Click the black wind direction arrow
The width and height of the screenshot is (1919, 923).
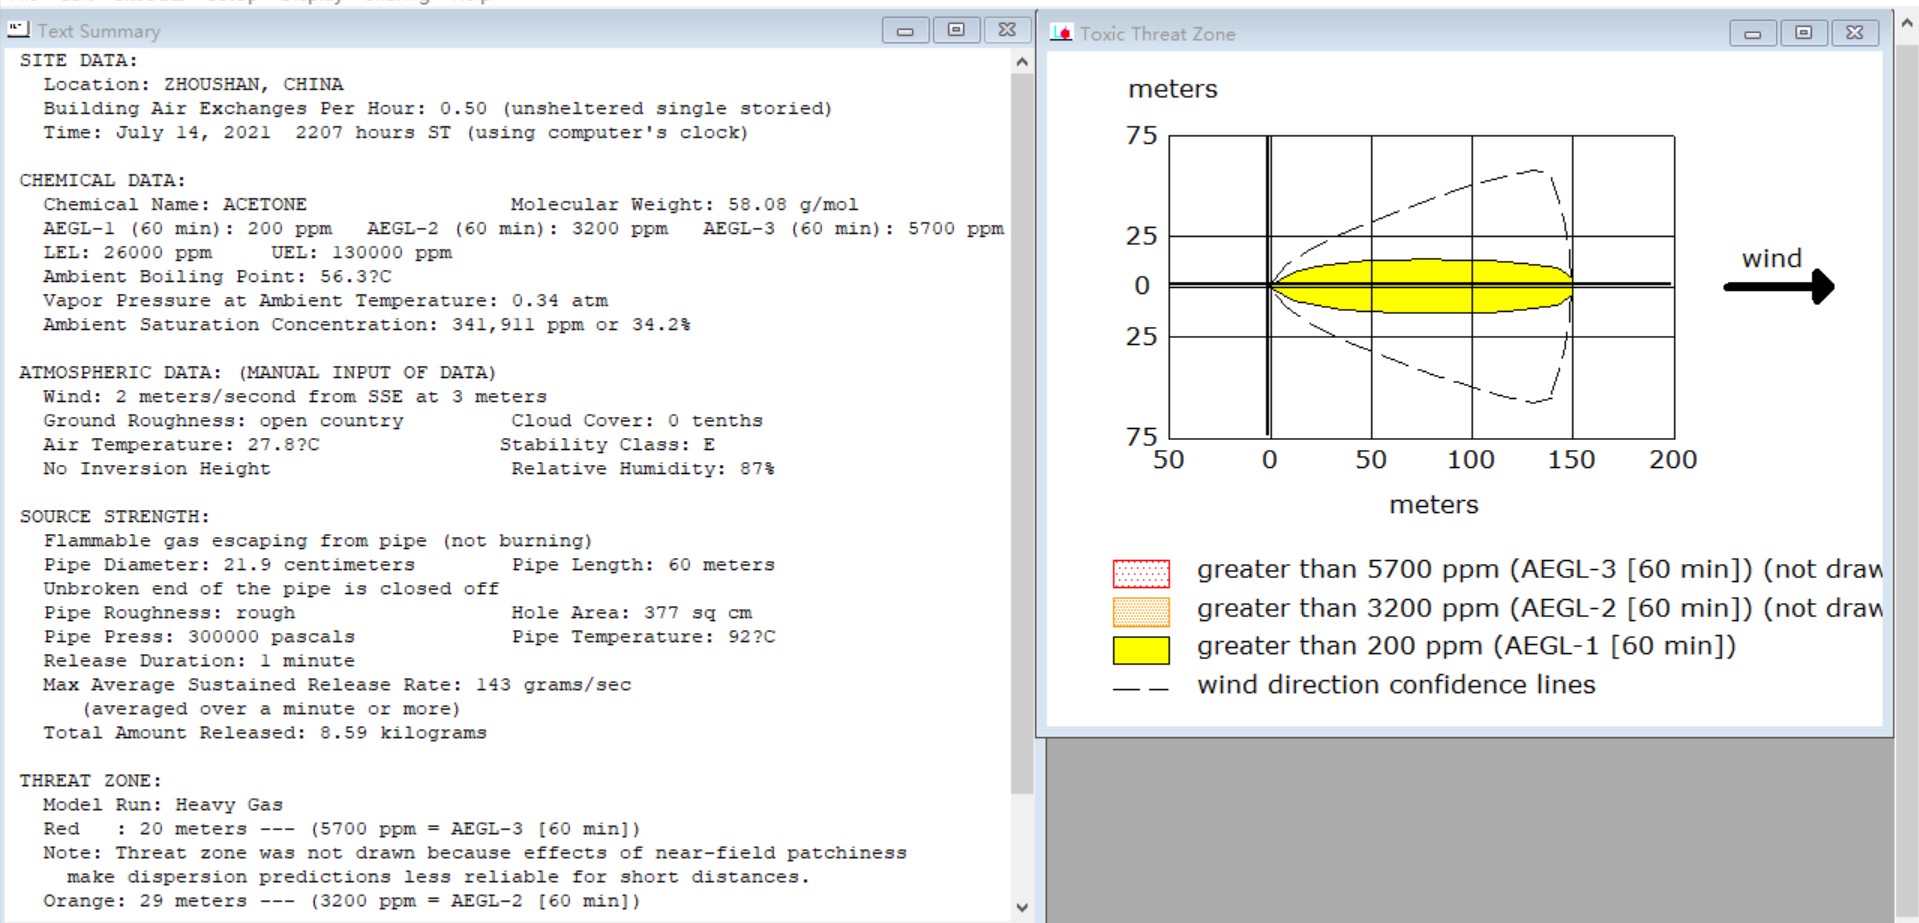[1779, 287]
